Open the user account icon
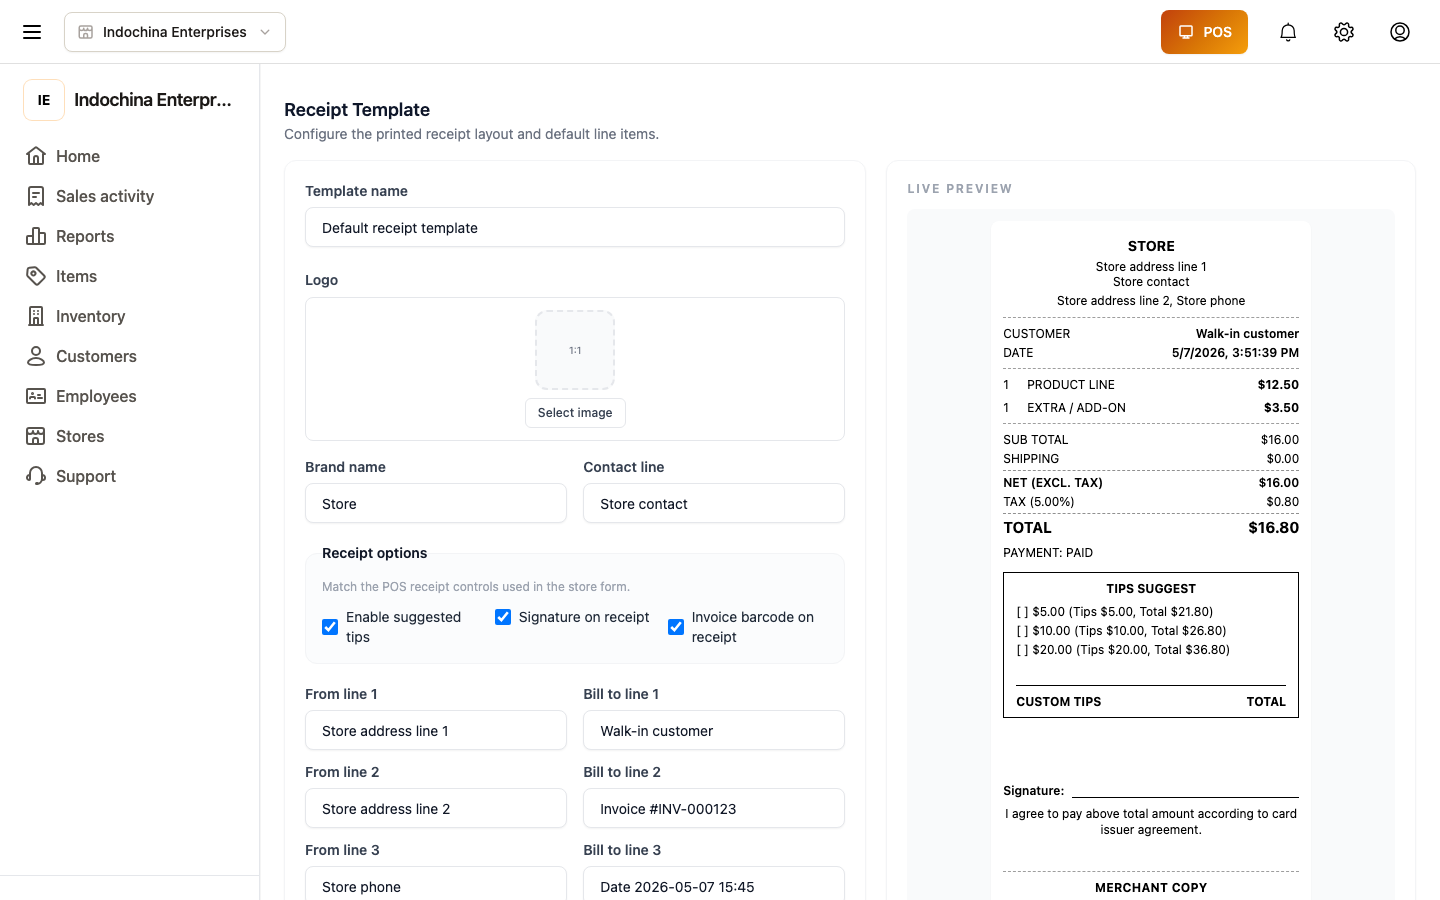 coord(1400,32)
